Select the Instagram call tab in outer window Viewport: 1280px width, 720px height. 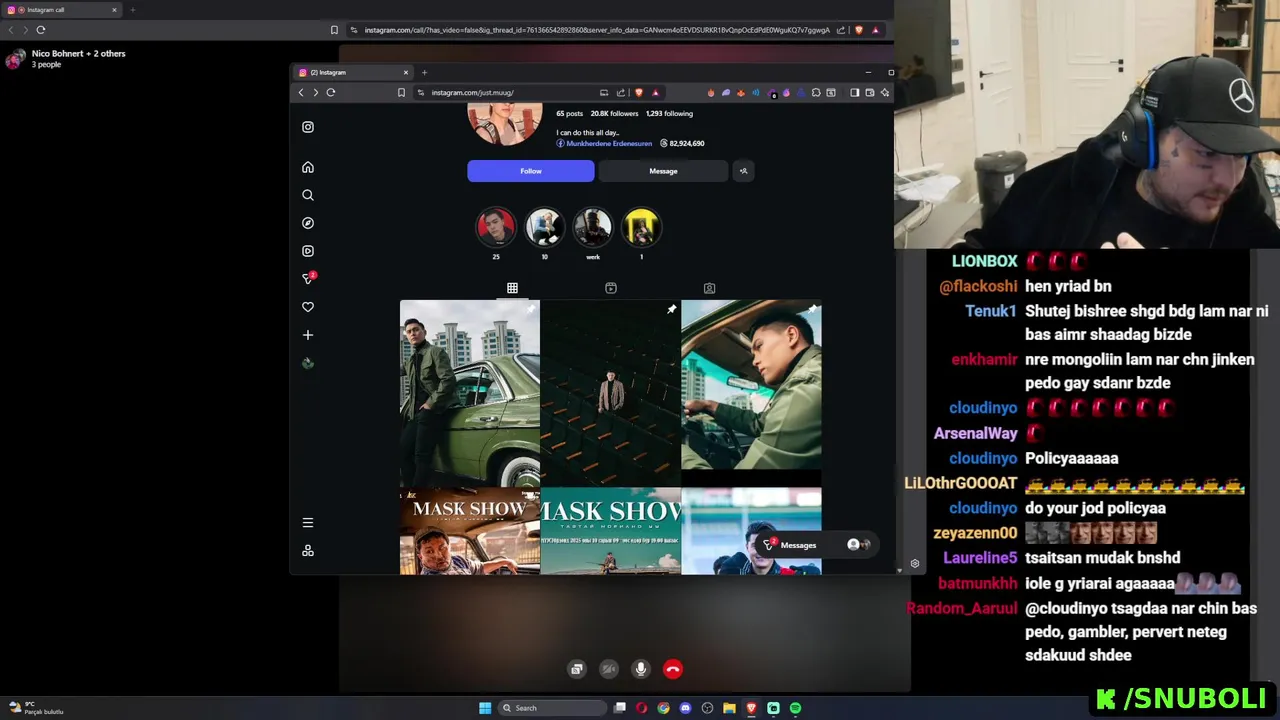pos(63,10)
